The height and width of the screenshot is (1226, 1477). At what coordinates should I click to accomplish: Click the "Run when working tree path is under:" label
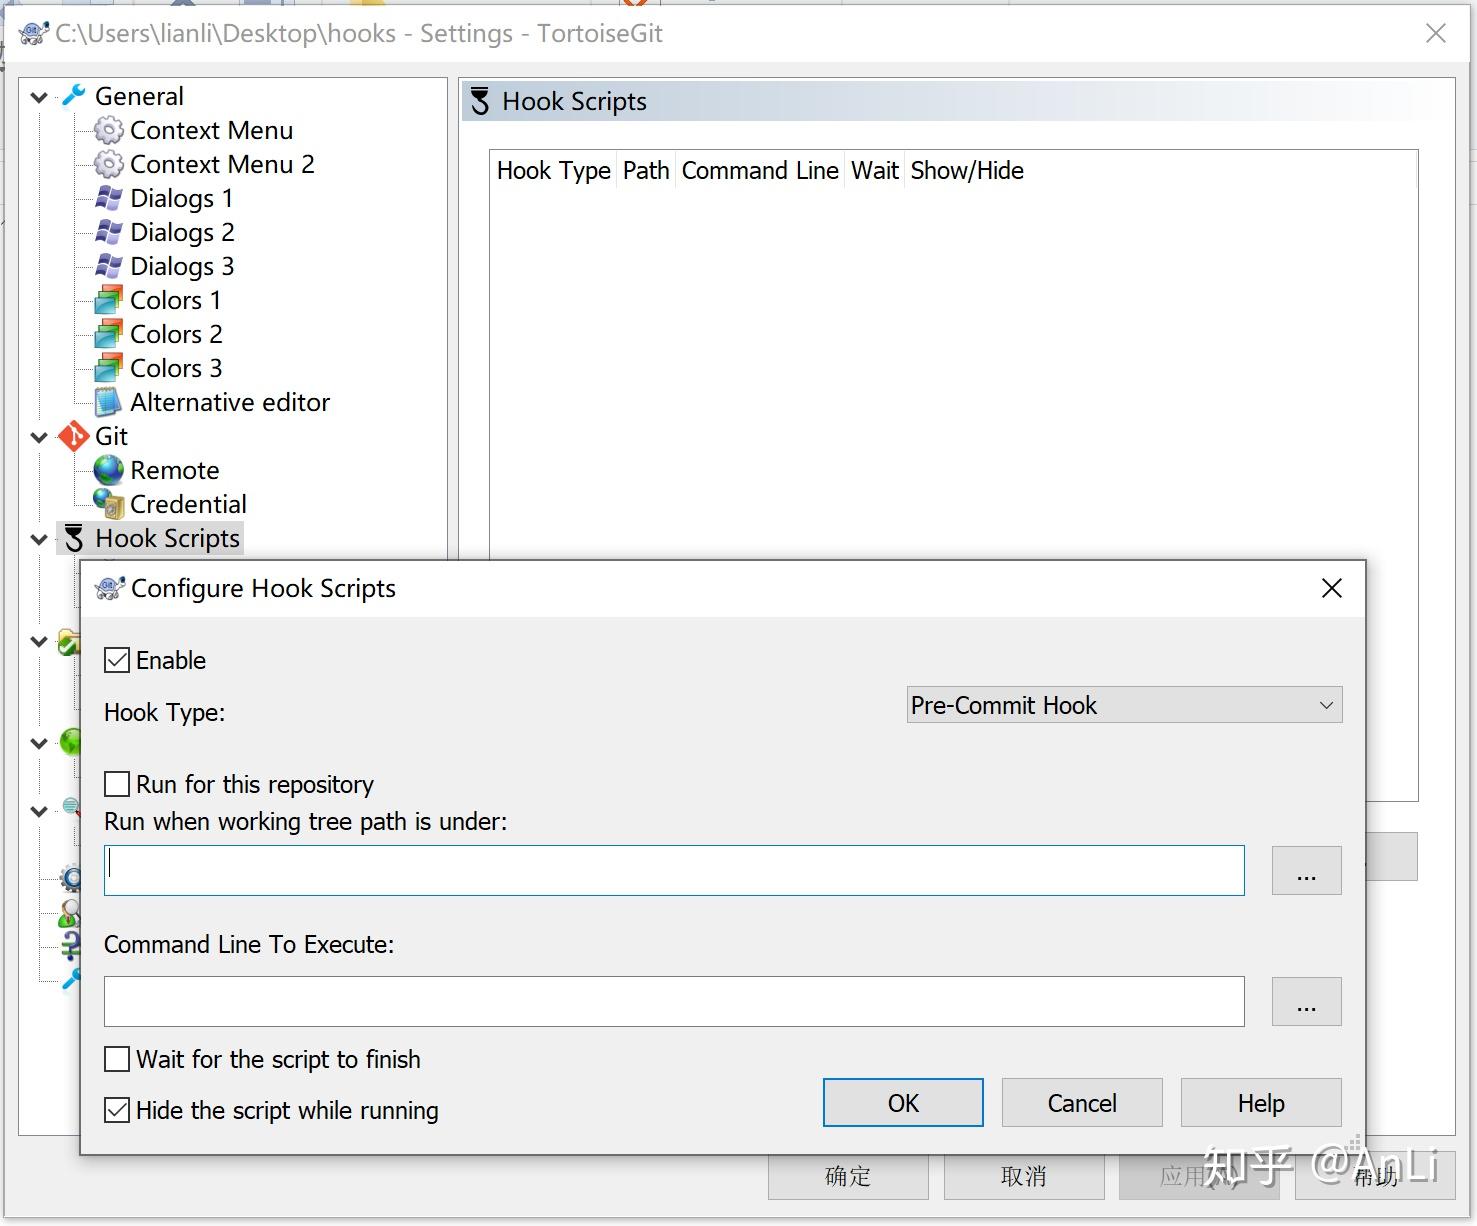pyautogui.click(x=306, y=822)
